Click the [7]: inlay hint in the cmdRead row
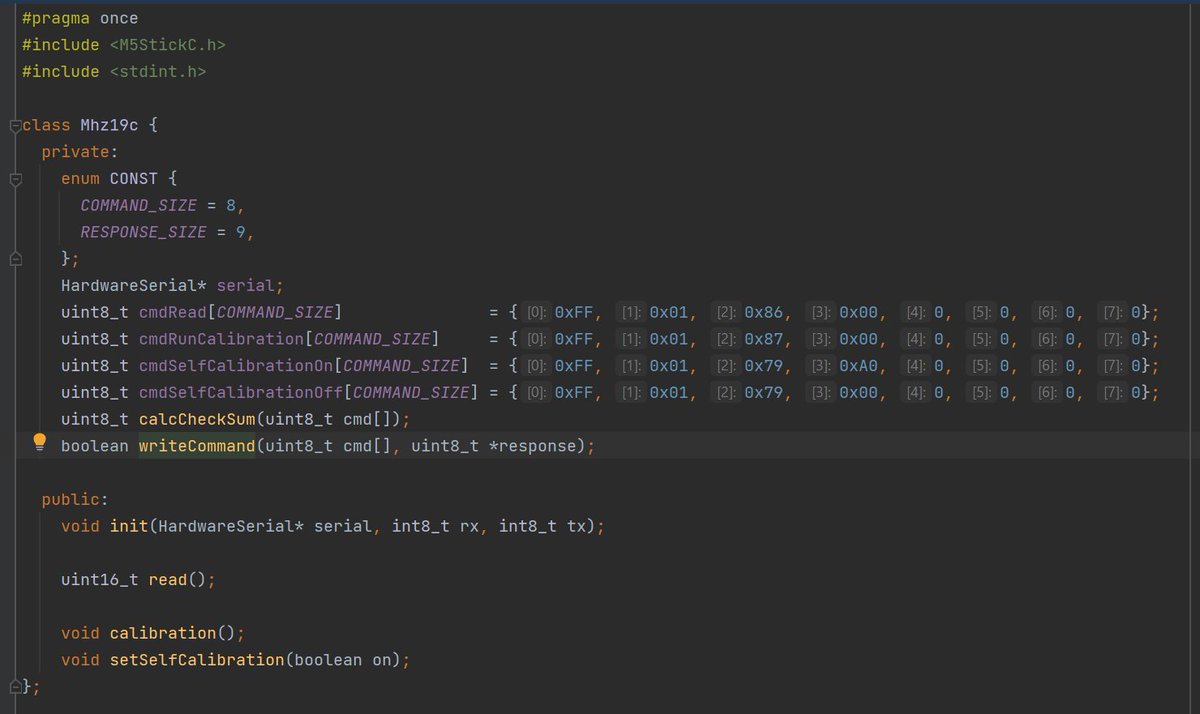 1112,313
